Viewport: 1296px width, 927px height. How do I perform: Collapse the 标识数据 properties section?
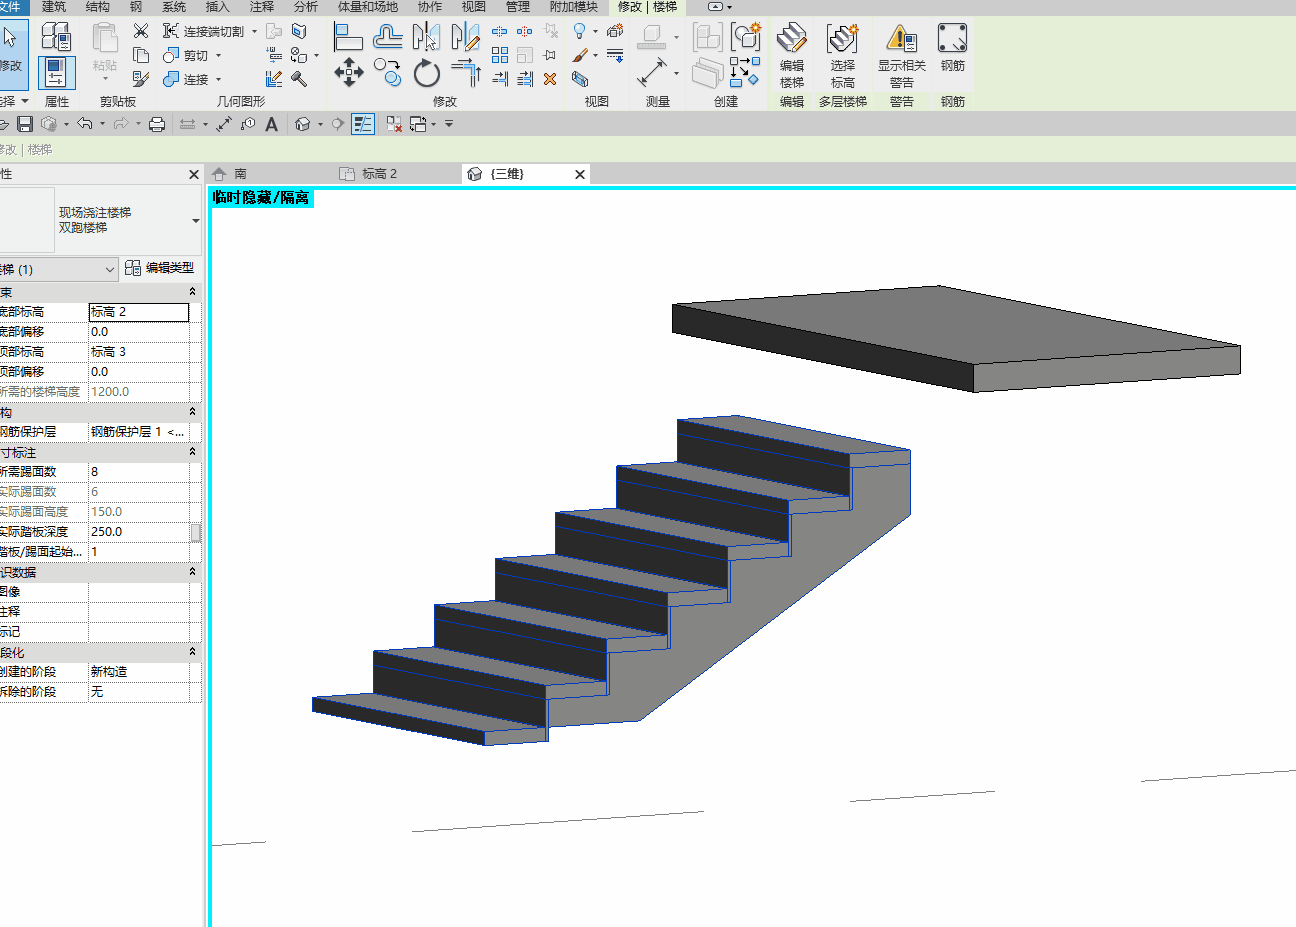193,572
